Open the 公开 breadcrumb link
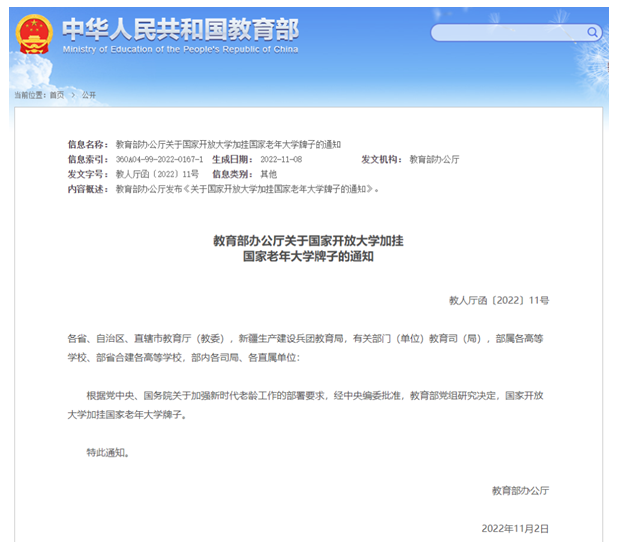The height and width of the screenshot is (545, 617). (89, 95)
